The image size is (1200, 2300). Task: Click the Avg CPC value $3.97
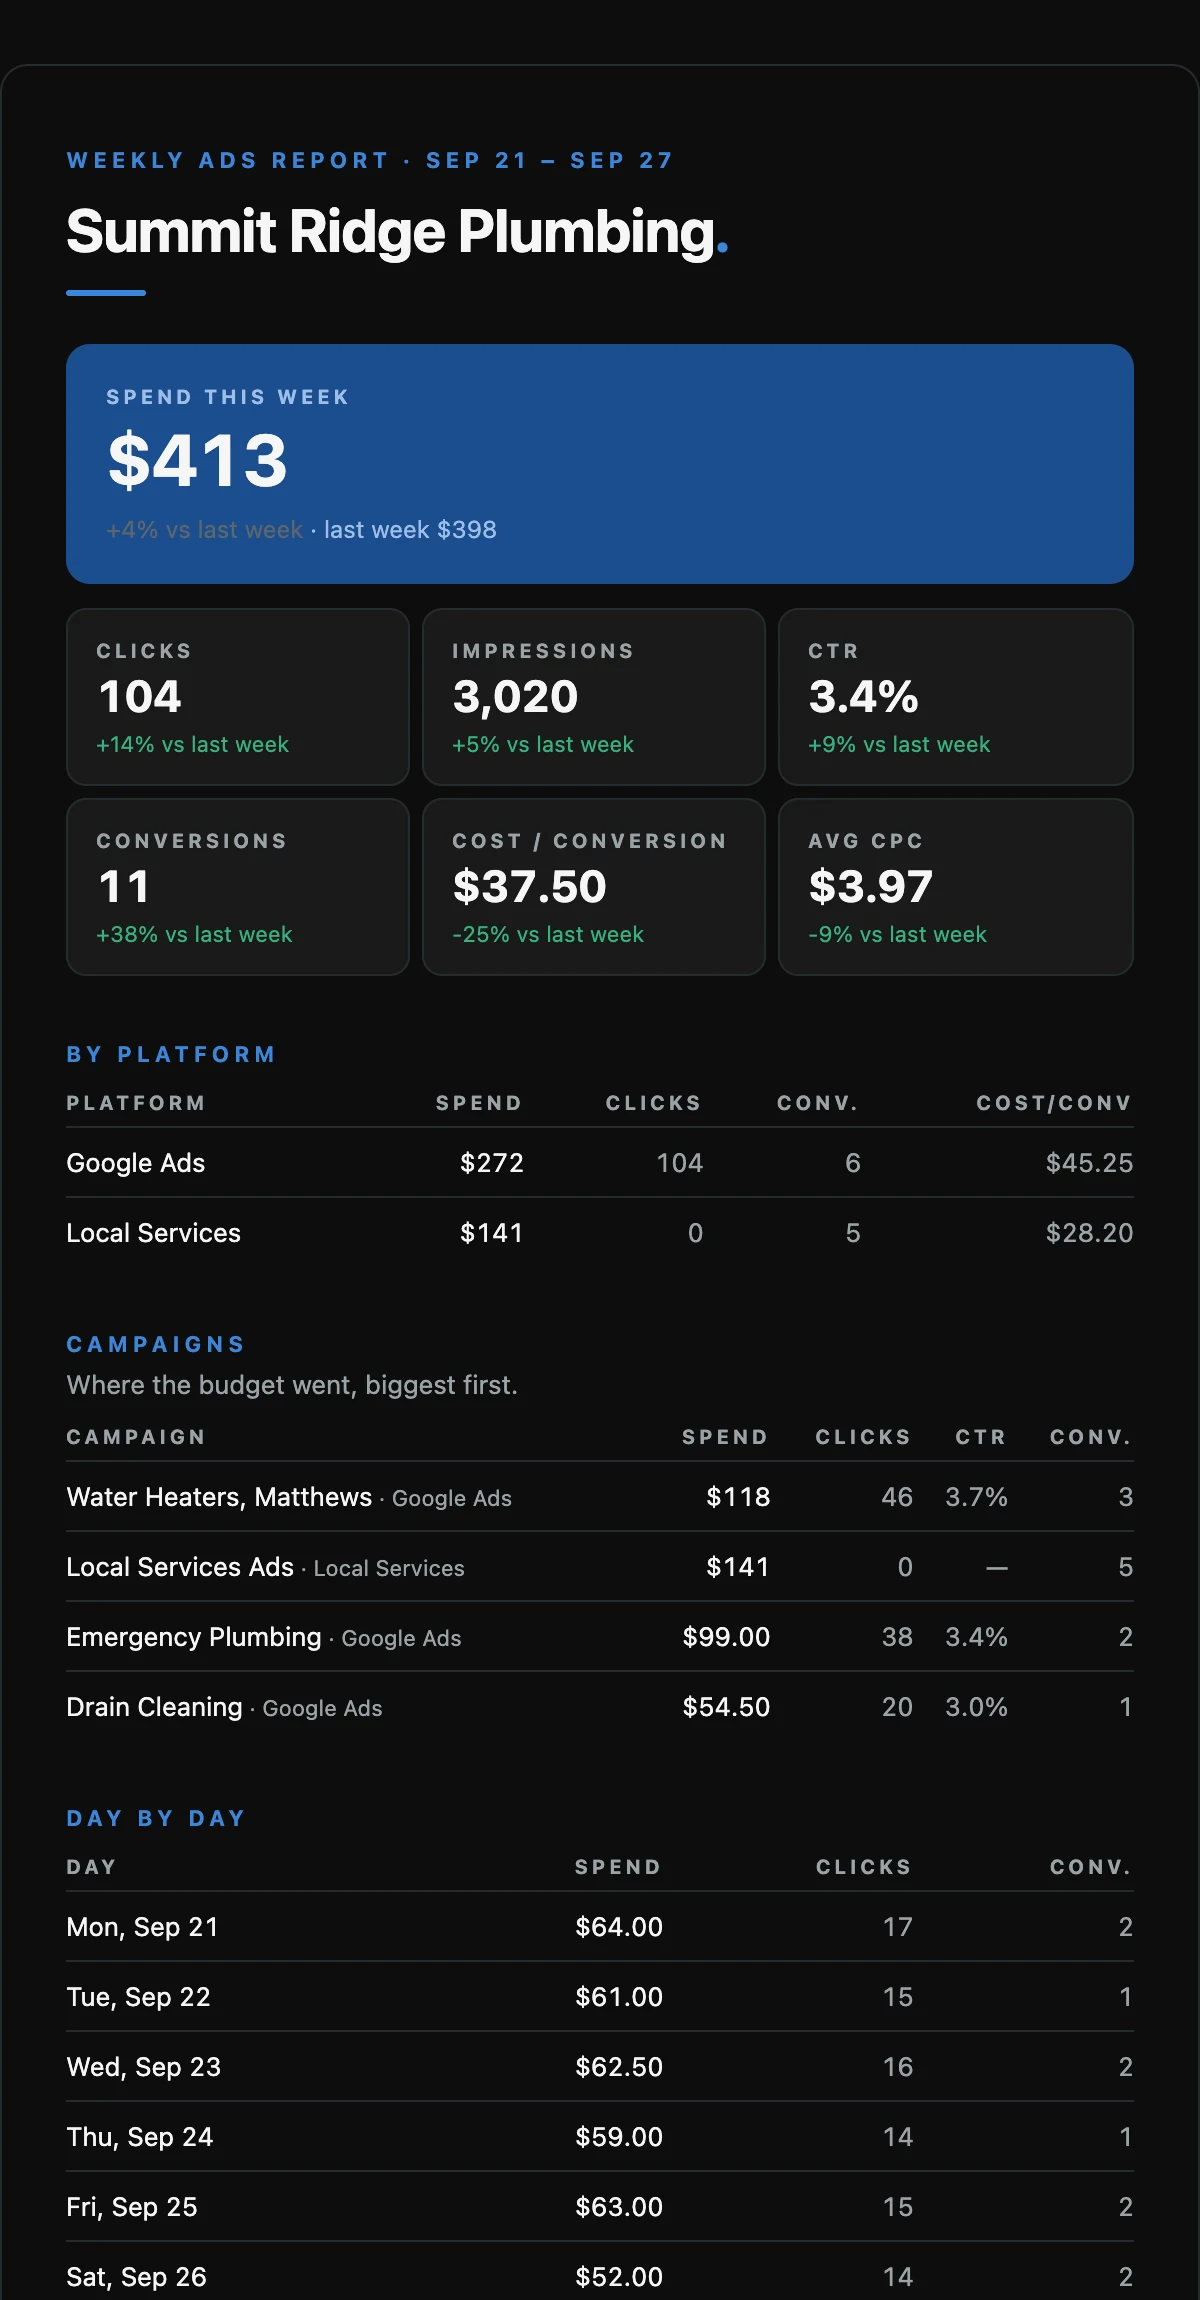[870, 887]
